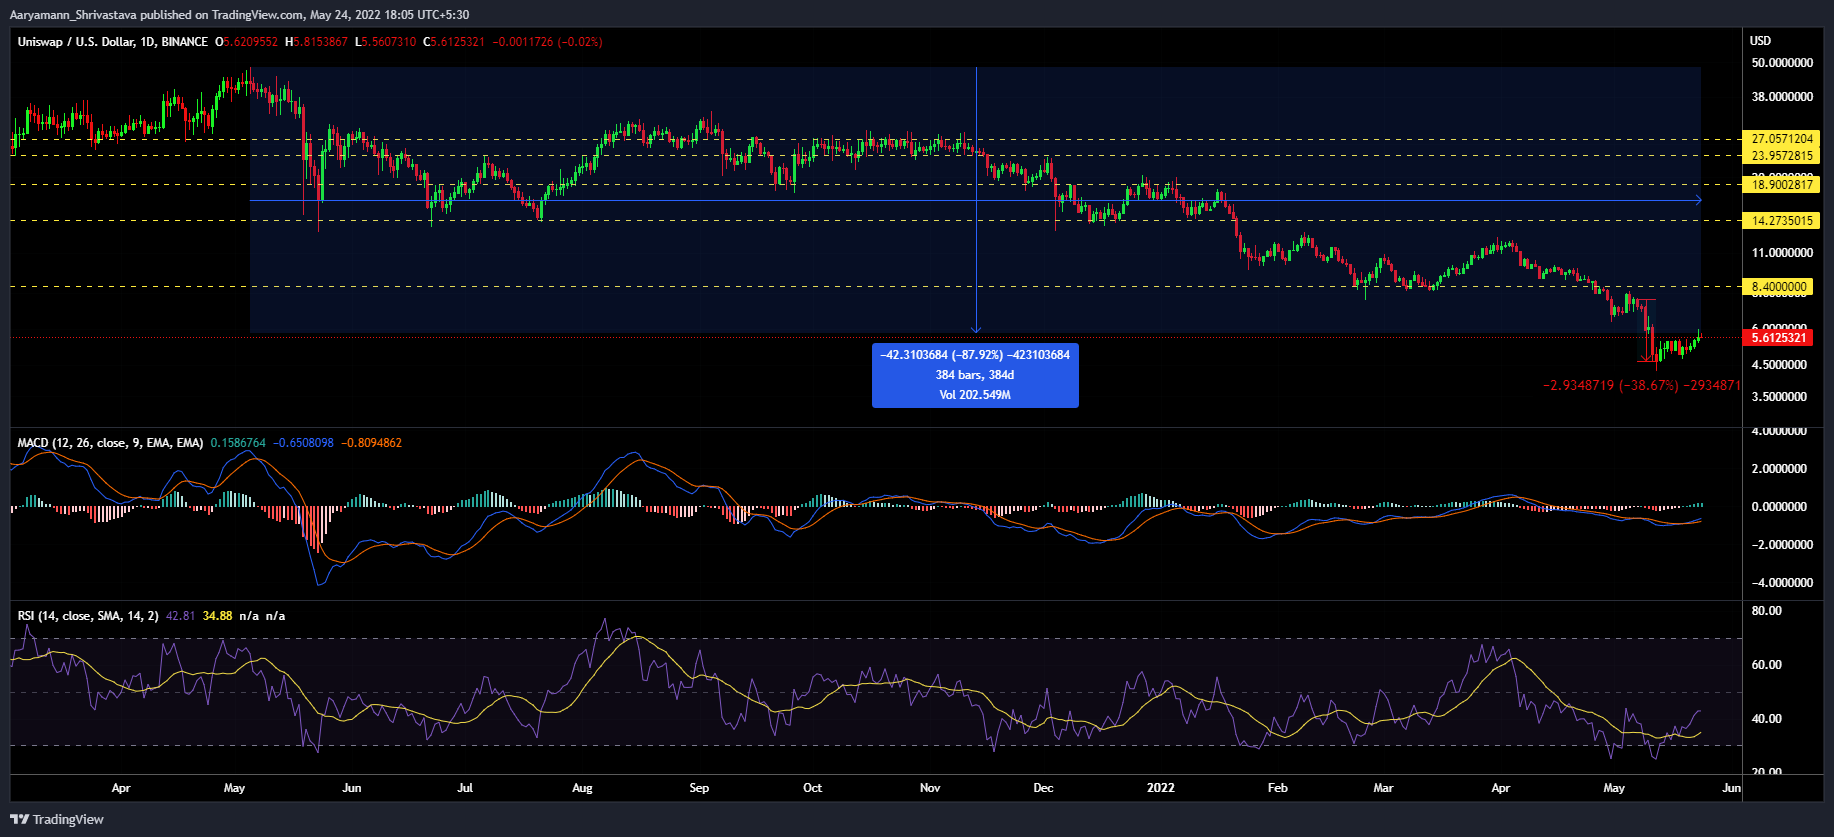The width and height of the screenshot is (1834, 837).
Task: Click the Feb label on the time axis
Action: click(x=1278, y=788)
